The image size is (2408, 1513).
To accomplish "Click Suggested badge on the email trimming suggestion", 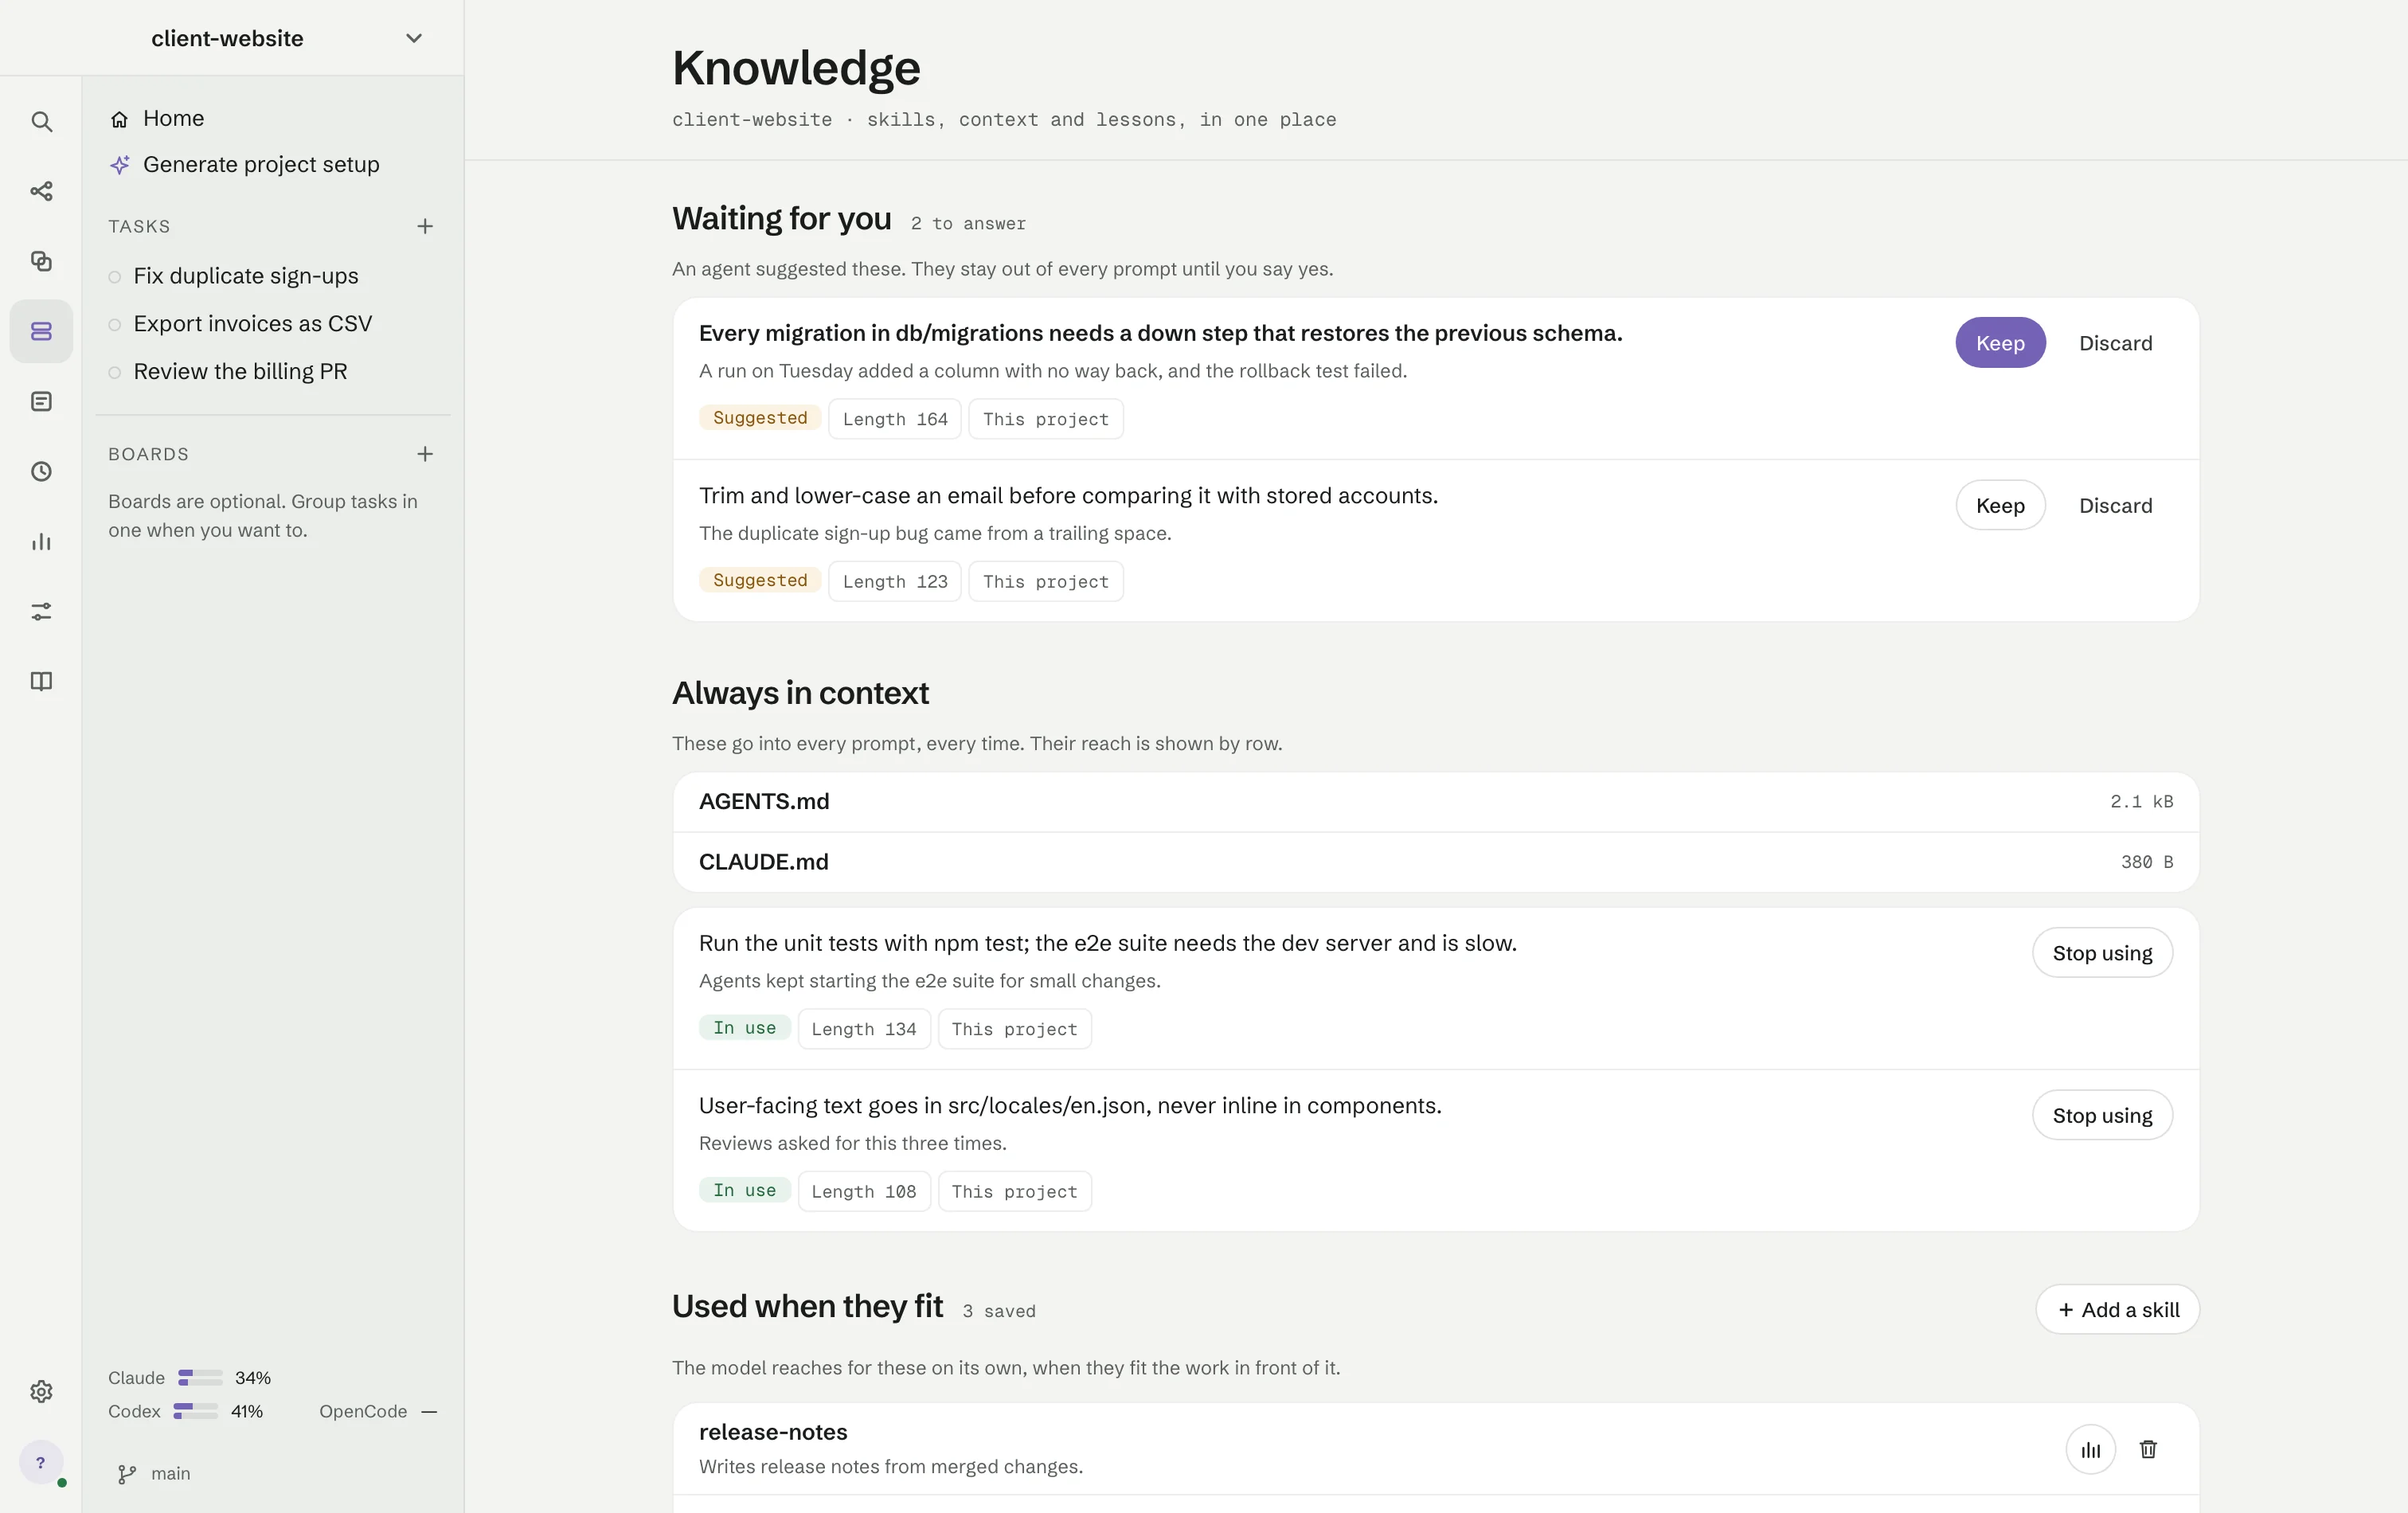I will coord(760,580).
